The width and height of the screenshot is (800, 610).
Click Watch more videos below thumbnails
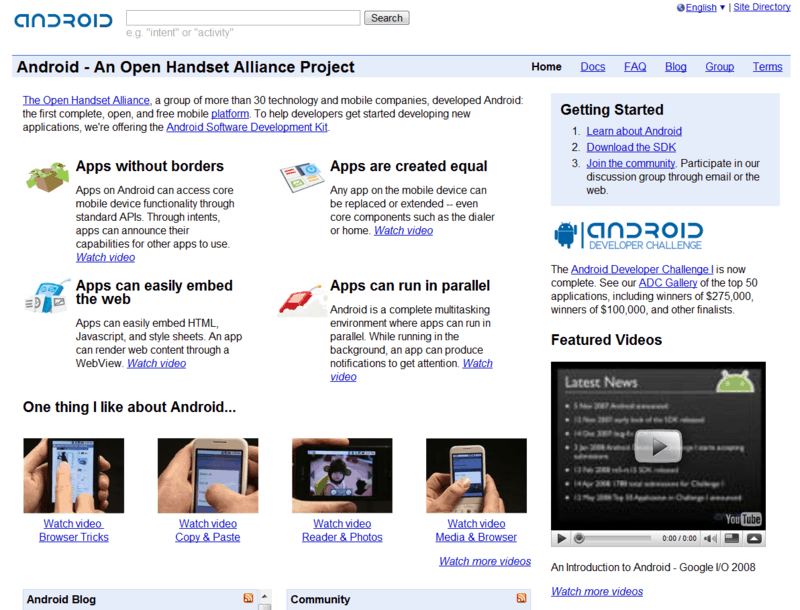tap(485, 561)
